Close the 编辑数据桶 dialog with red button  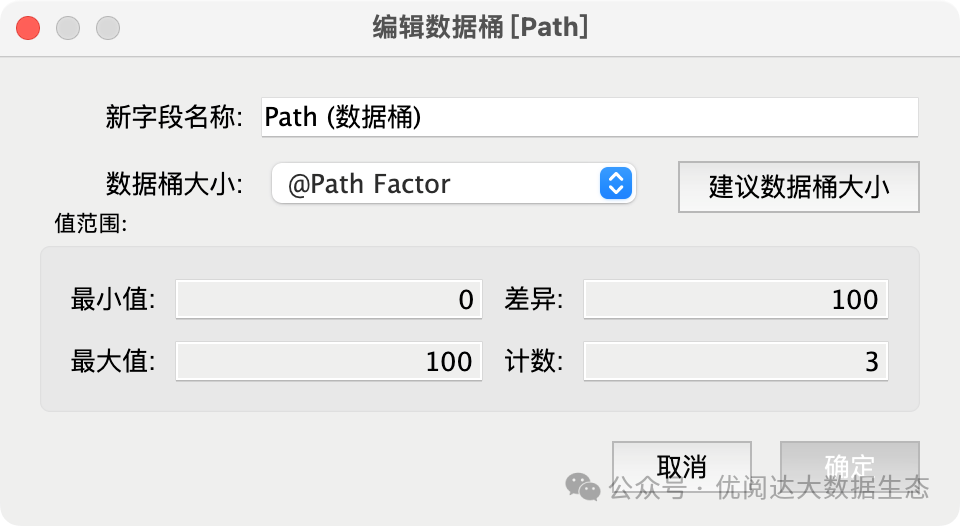click(x=28, y=28)
